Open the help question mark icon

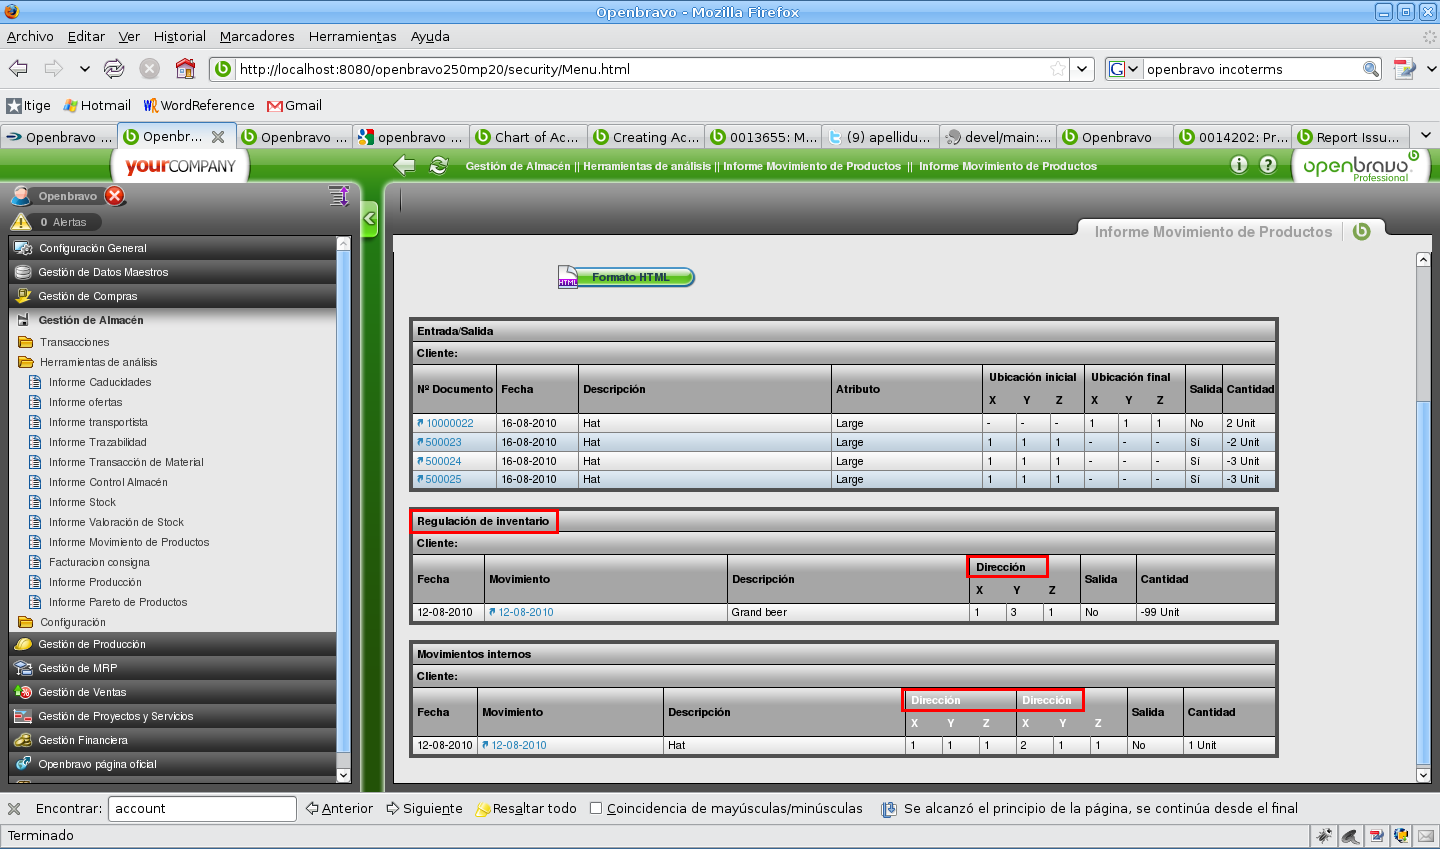tap(1268, 165)
